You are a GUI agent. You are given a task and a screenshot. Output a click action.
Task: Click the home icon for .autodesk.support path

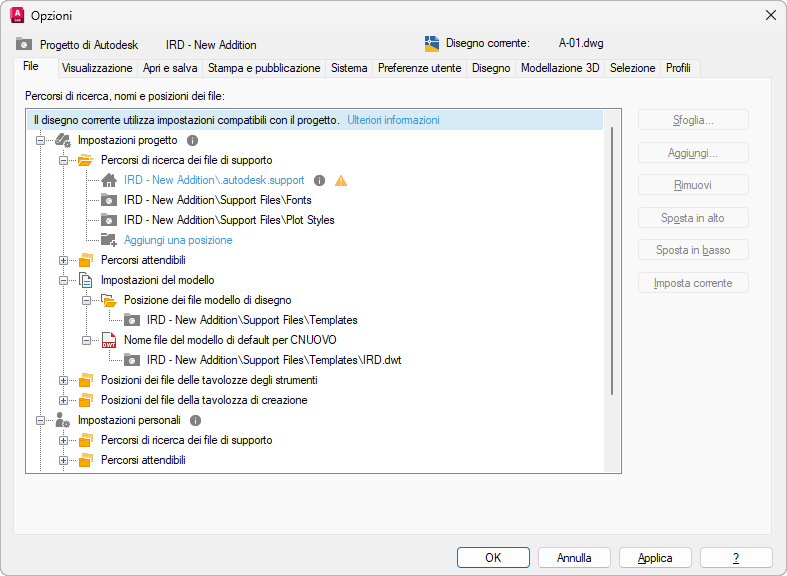tap(109, 180)
